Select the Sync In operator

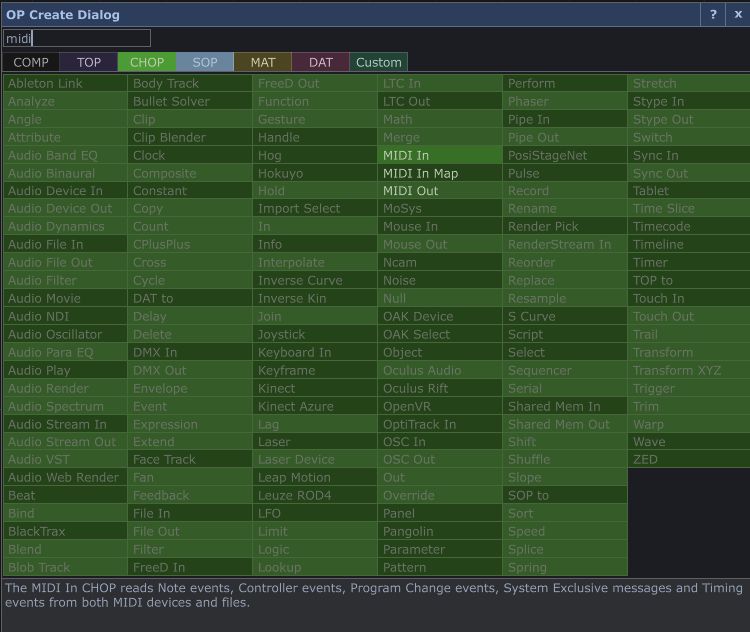(689, 155)
